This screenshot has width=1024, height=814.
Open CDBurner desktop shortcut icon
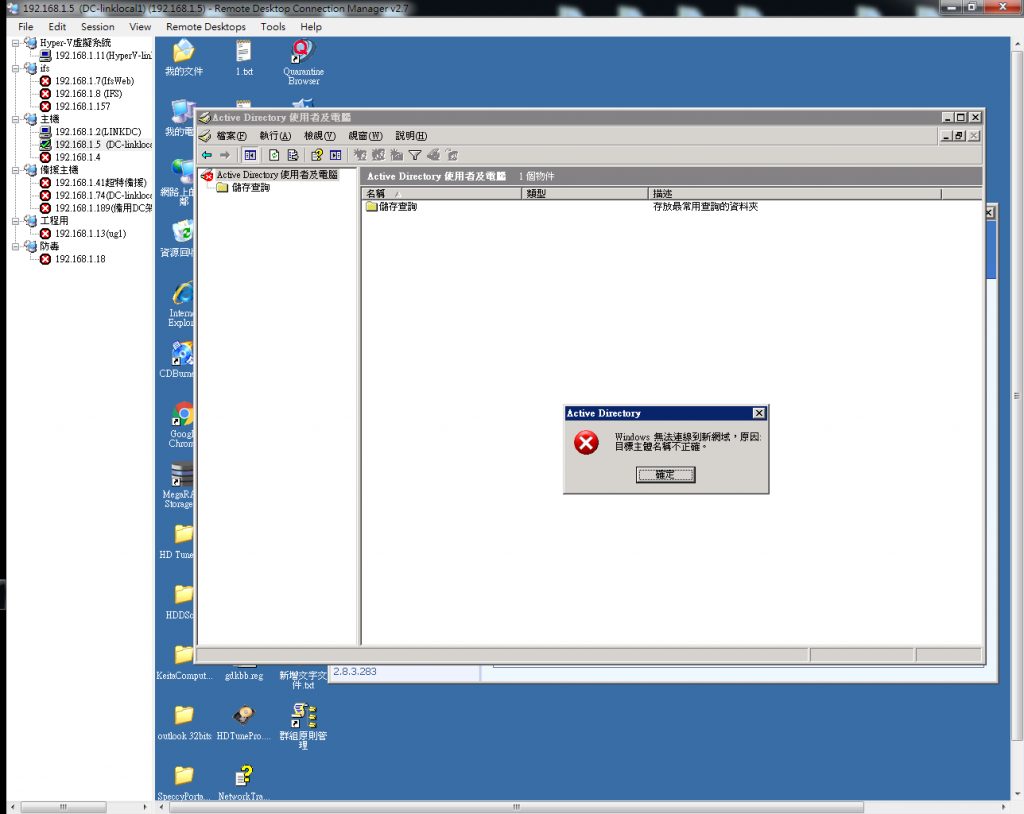tap(178, 359)
